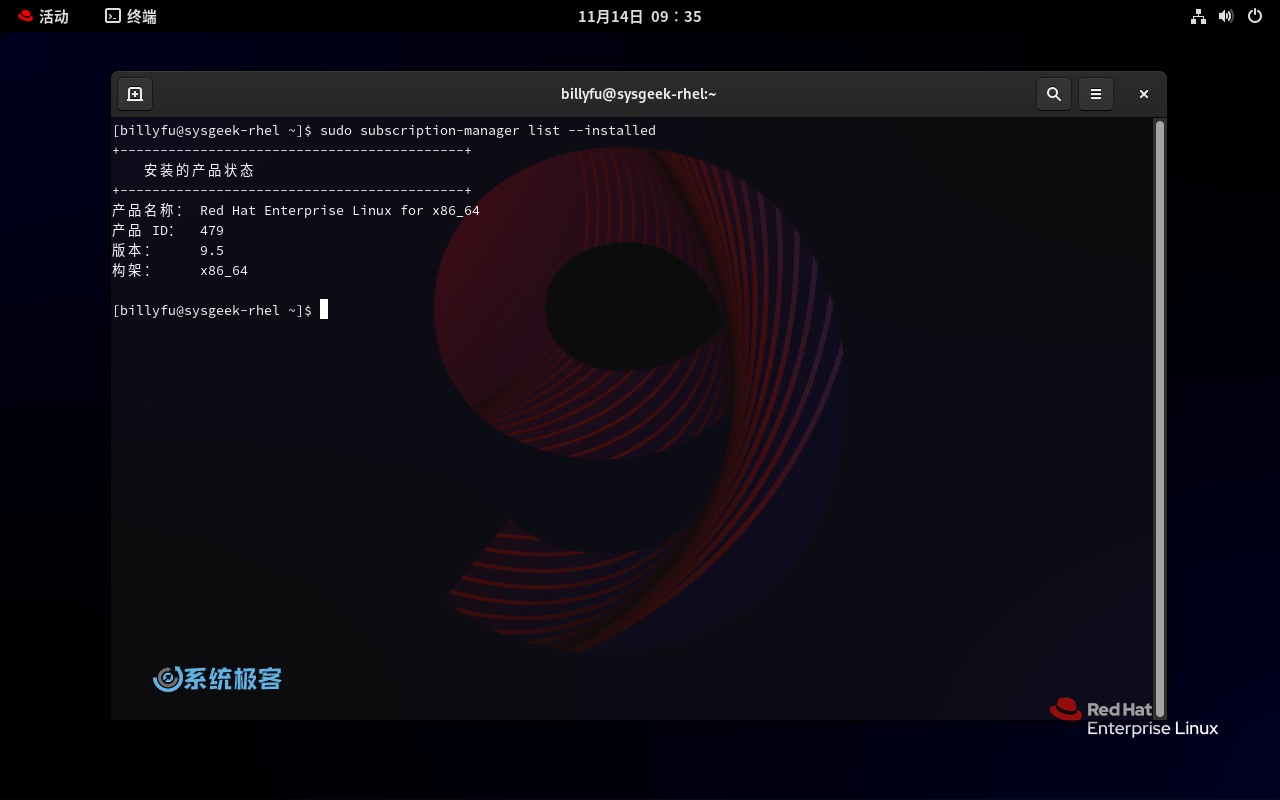The width and height of the screenshot is (1280, 800).
Task: Click the product ID value '479'
Action: [x=212, y=230]
